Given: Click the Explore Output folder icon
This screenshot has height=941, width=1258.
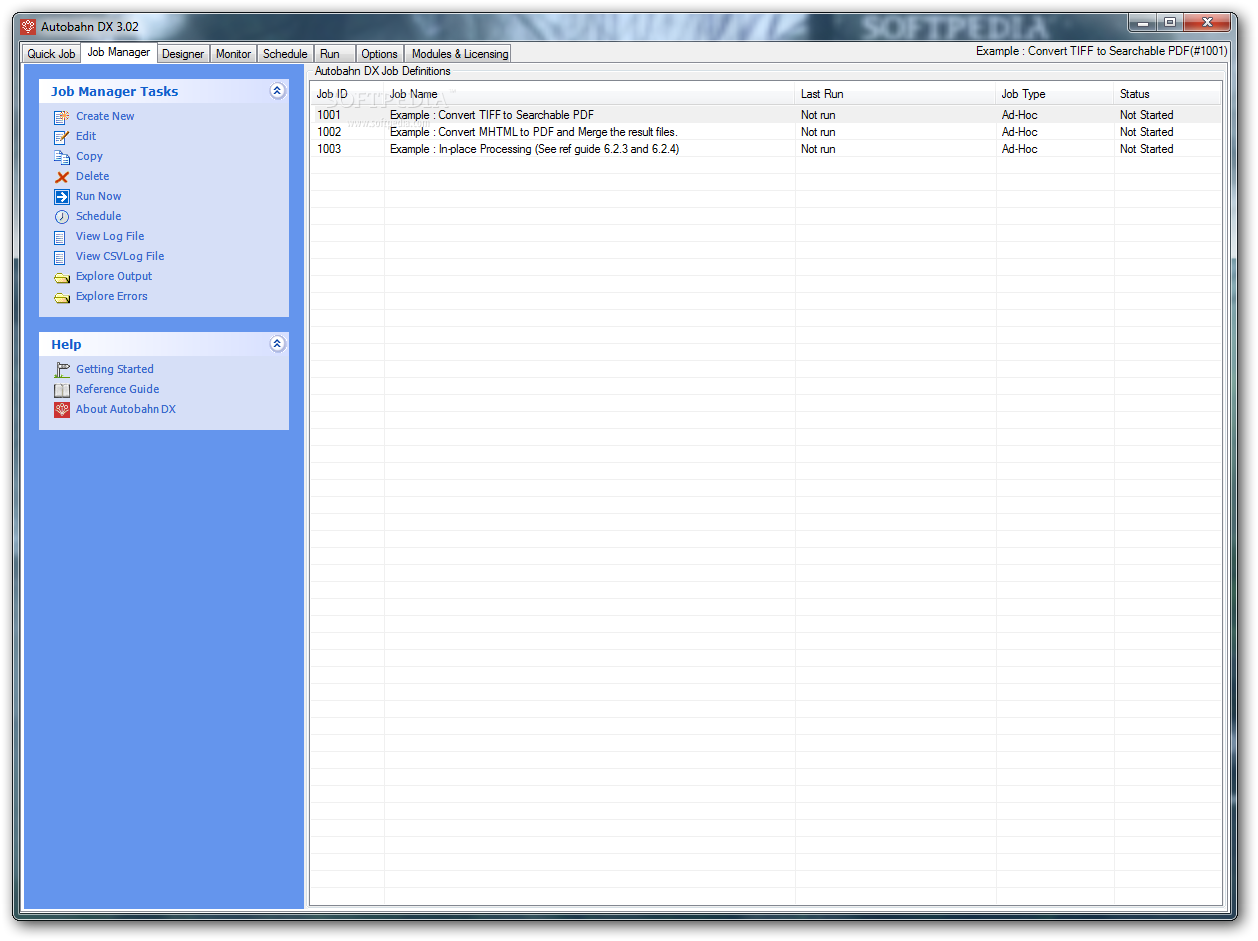Looking at the screenshot, I should click(62, 277).
